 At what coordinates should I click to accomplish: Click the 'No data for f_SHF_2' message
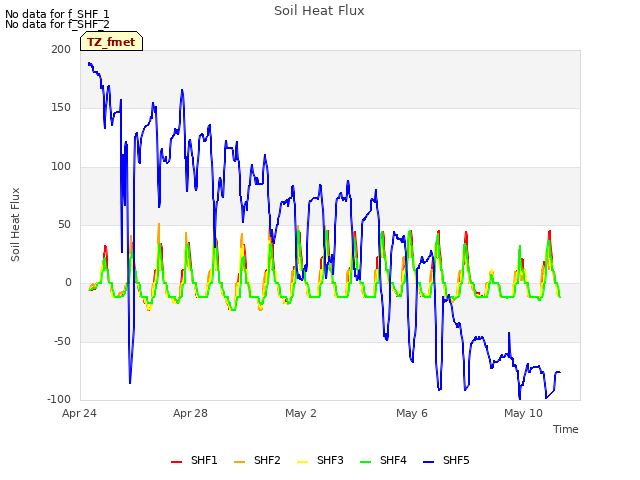(x=57, y=24)
